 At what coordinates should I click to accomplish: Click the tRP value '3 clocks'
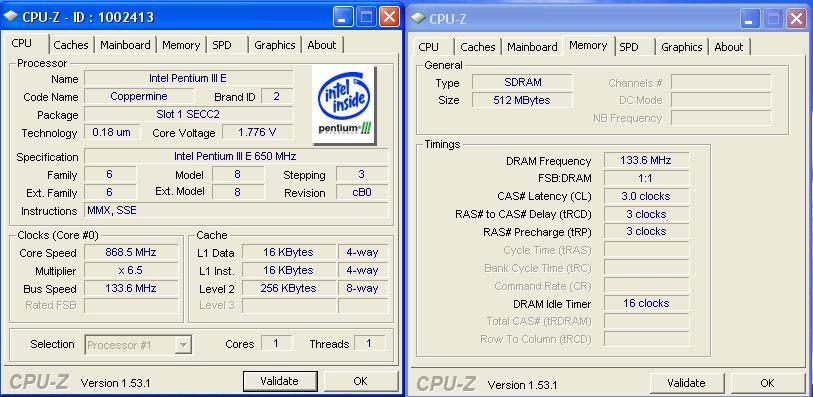point(646,231)
